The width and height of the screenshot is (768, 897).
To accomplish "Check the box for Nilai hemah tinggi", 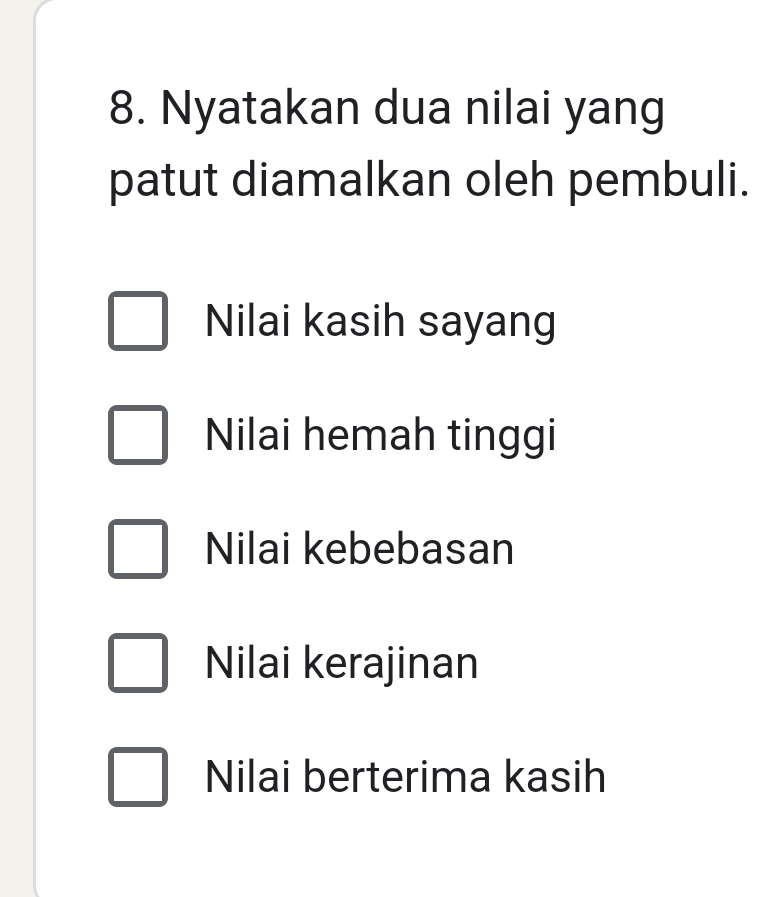I will tap(138, 436).
